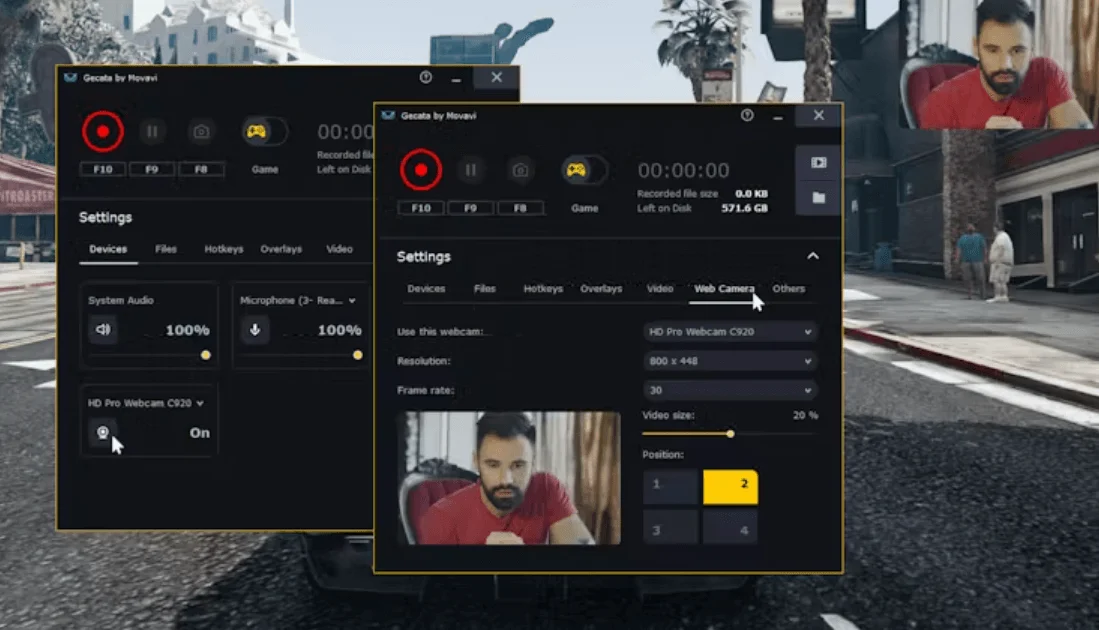This screenshot has width=1099, height=630.
Task: Open the output folder icon
Action: [x=818, y=198]
